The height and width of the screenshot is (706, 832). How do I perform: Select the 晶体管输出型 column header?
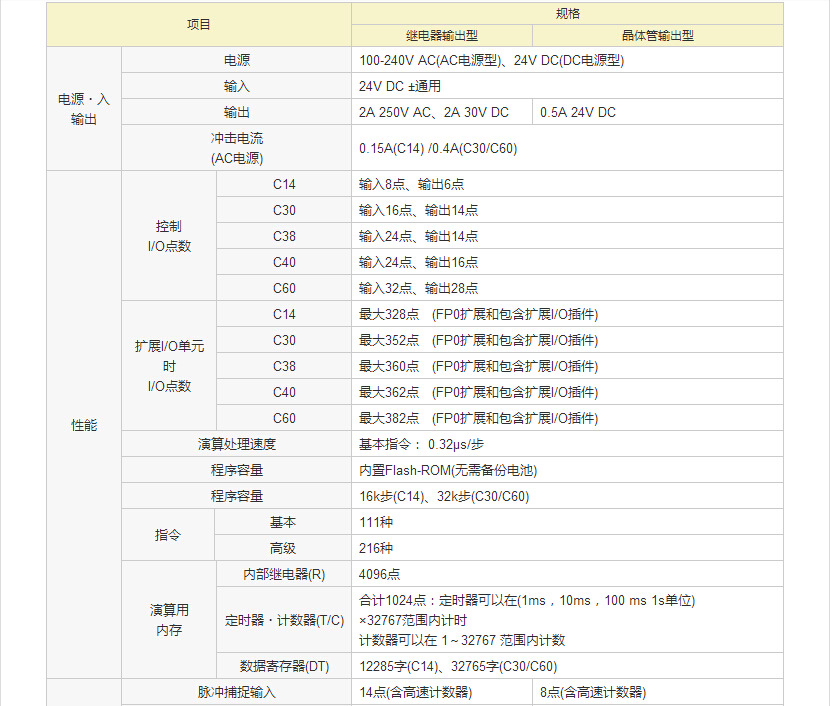[656, 35]
